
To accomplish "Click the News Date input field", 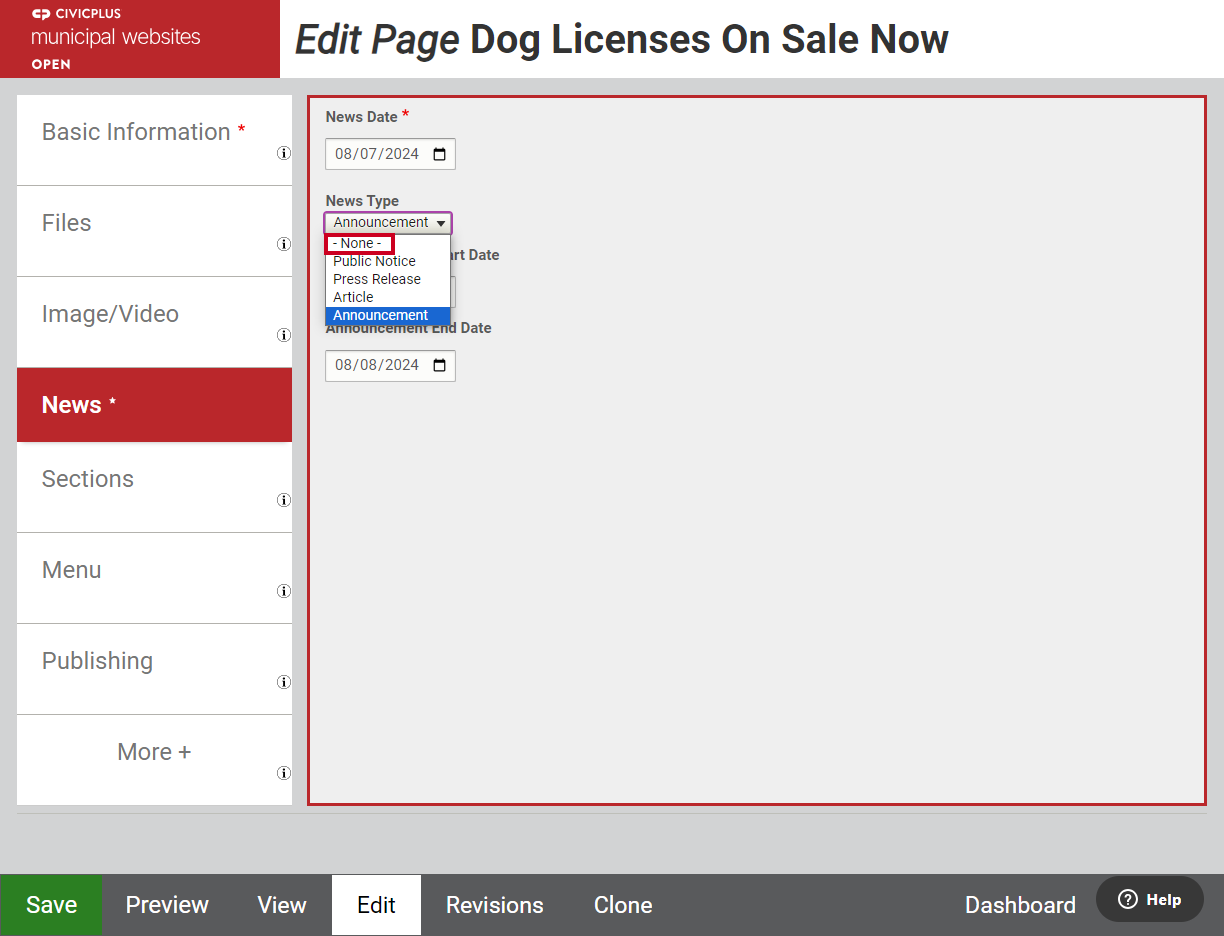I will pos(390,154).
